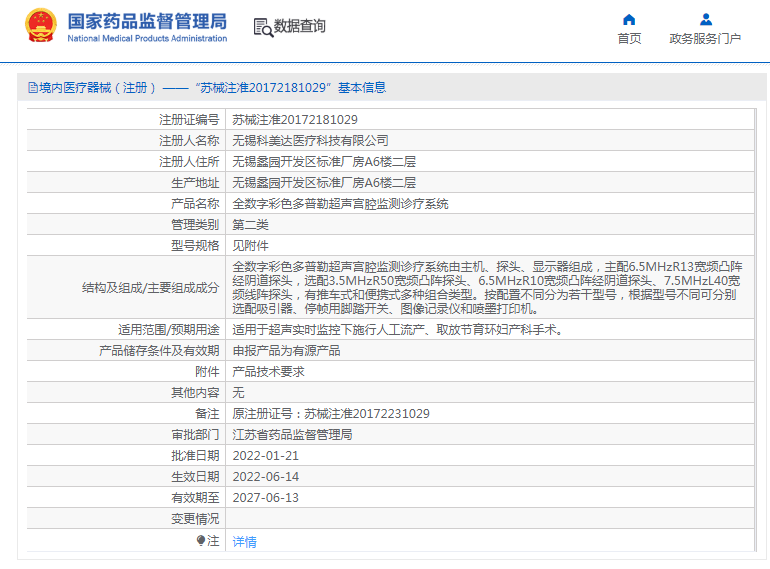This screenshot has width=770, height=569.
Task: Click the 附件 row label
Action: click(207, 372)
